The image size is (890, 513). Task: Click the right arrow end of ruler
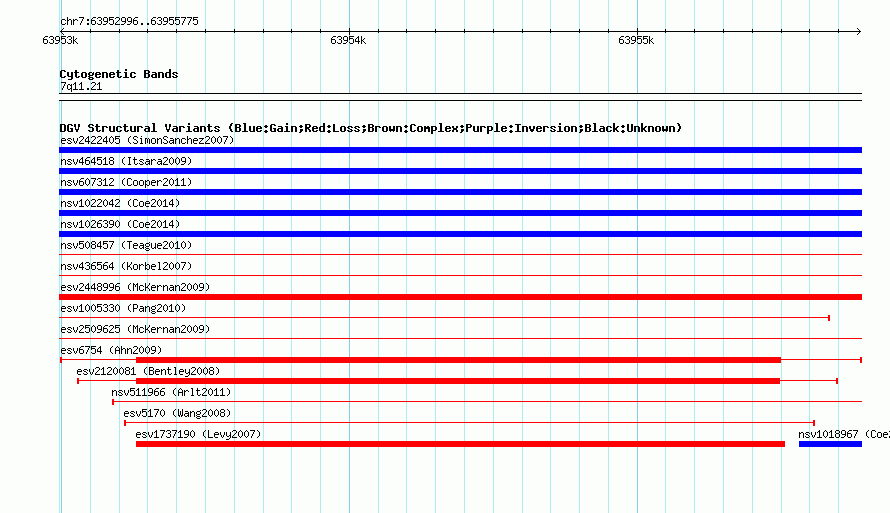coord(858,31)
